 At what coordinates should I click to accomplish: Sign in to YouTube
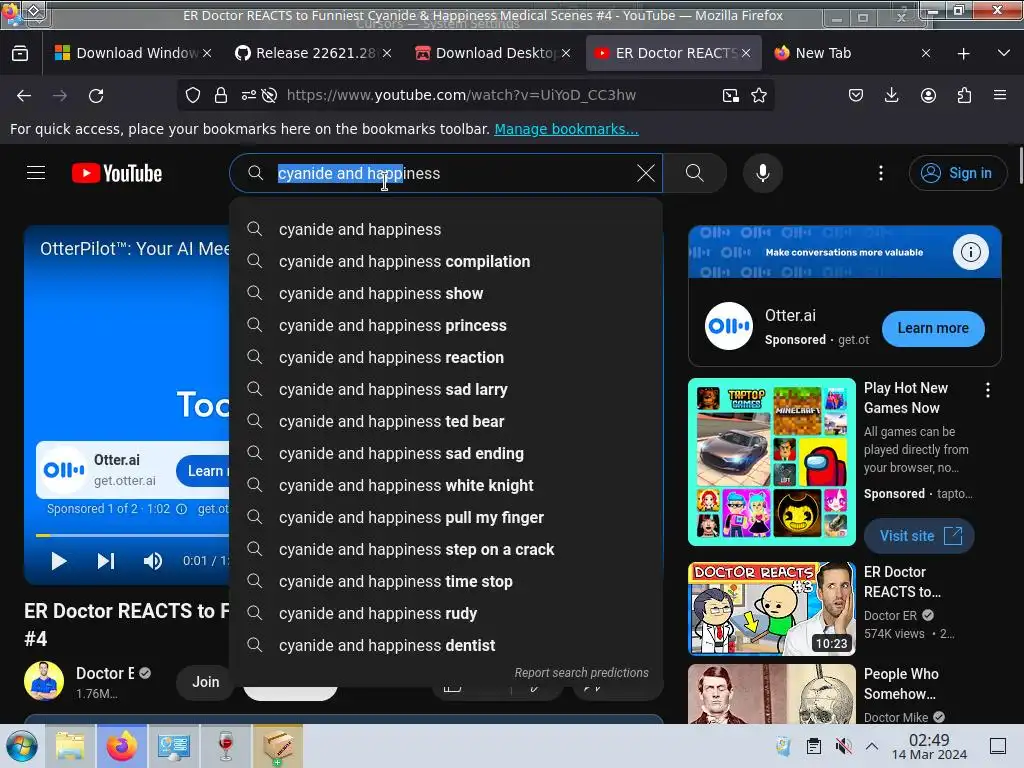click(957, 173)
